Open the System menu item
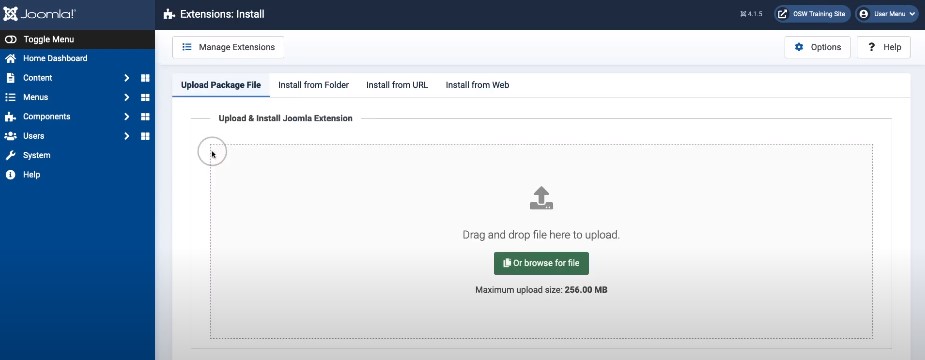The width and height of the screenshot is (925, 360). (77, 155)
